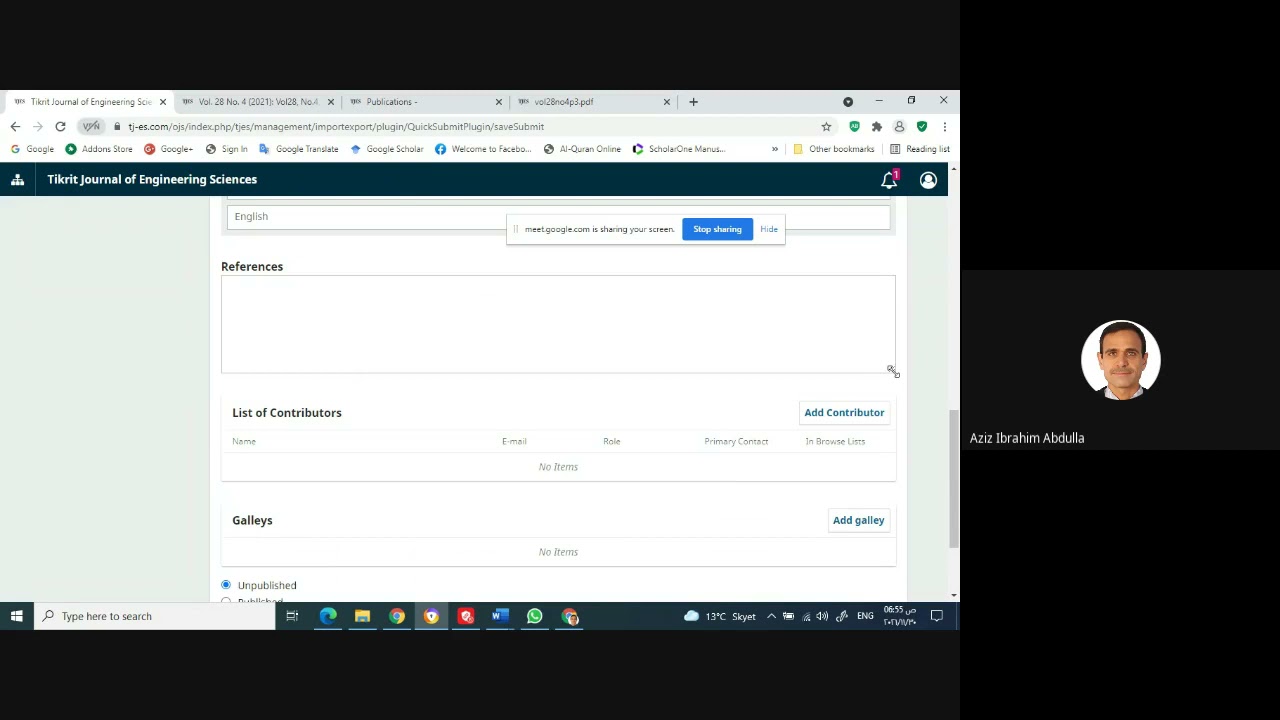Viewport: 1280px width, 720px height.
Task: Click the Add galley button
Action: [x=858, y=521]
